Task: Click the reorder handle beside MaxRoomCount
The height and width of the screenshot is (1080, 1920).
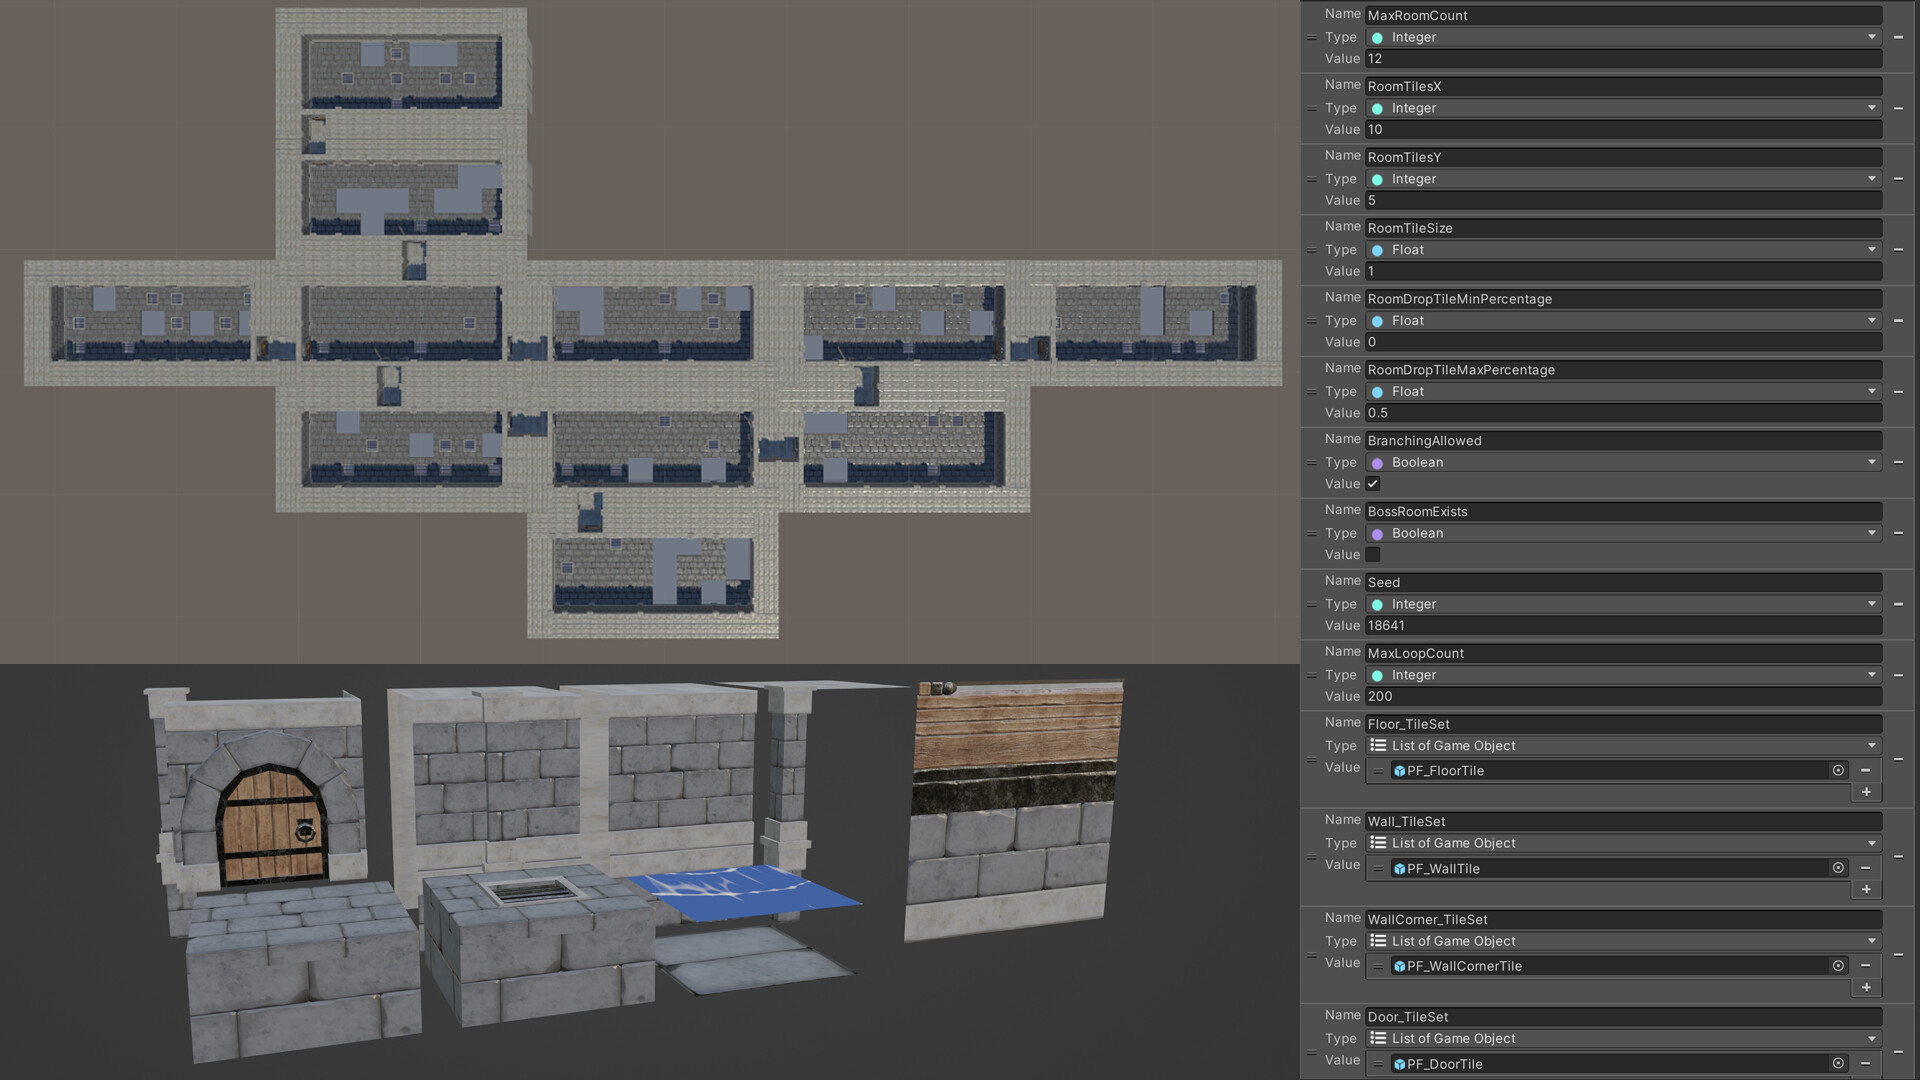Action: point(1311,37)
